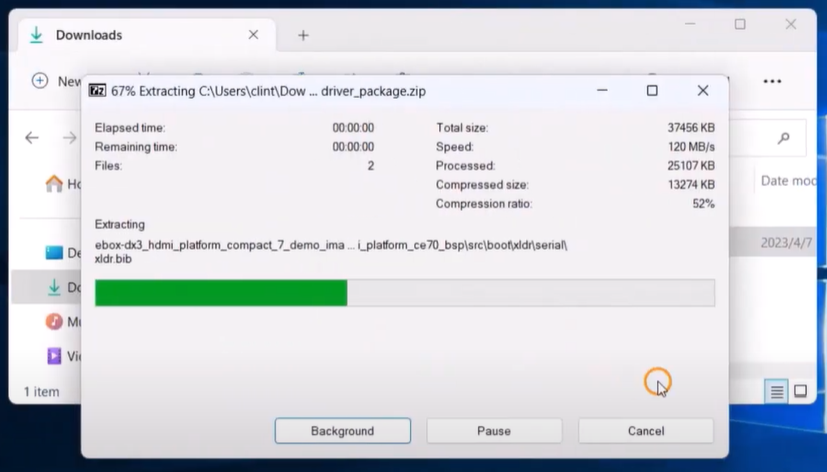Click the 25107 KB processed value

(x=691, y=166)
